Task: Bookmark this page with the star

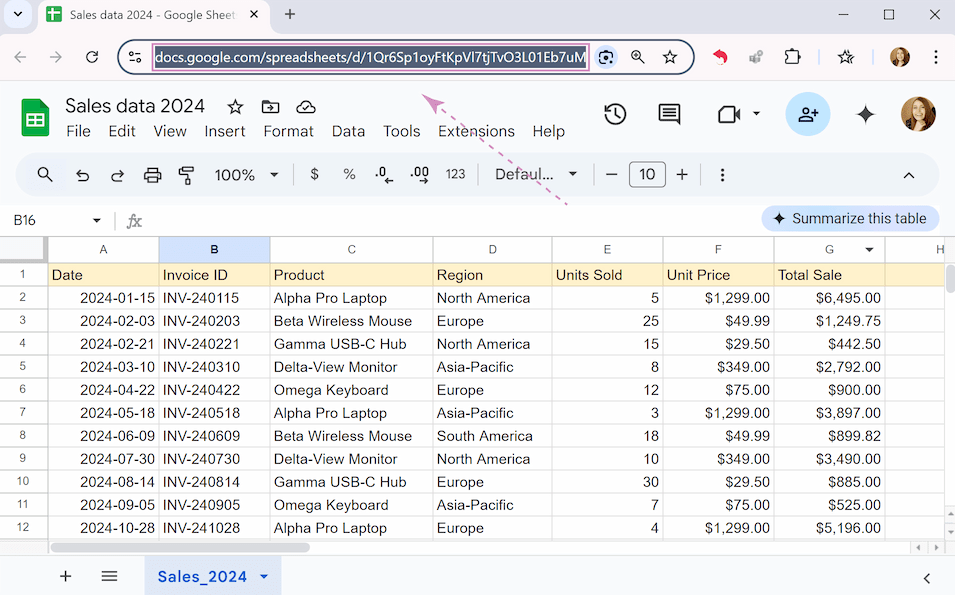Action: pyautogui.click(x=670, y=57)
